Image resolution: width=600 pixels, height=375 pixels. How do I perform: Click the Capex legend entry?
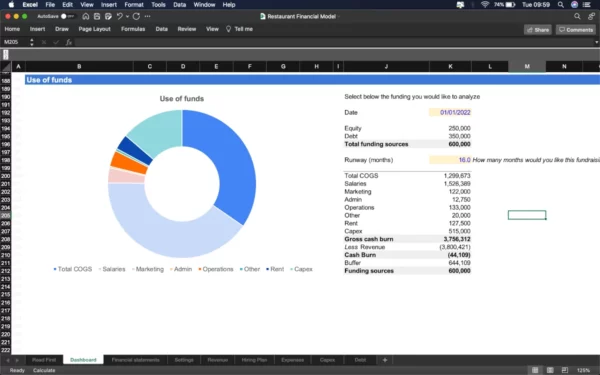302,269
